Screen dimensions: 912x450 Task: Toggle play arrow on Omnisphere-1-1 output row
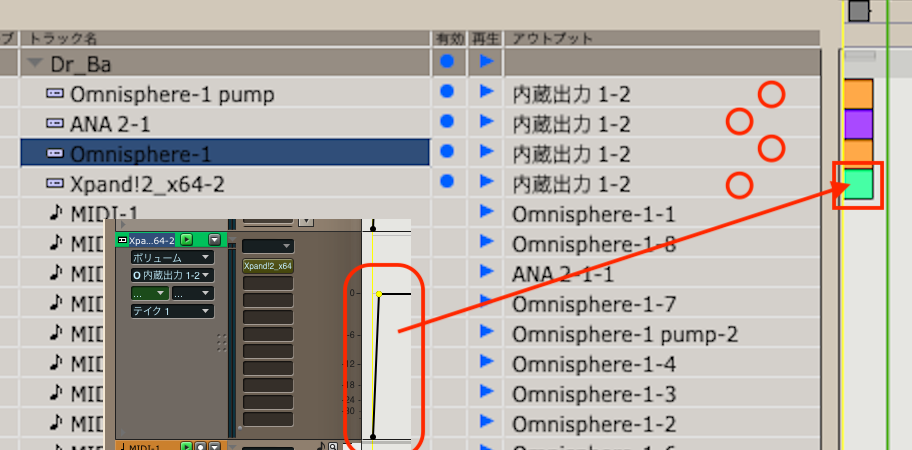coord(486,212)
